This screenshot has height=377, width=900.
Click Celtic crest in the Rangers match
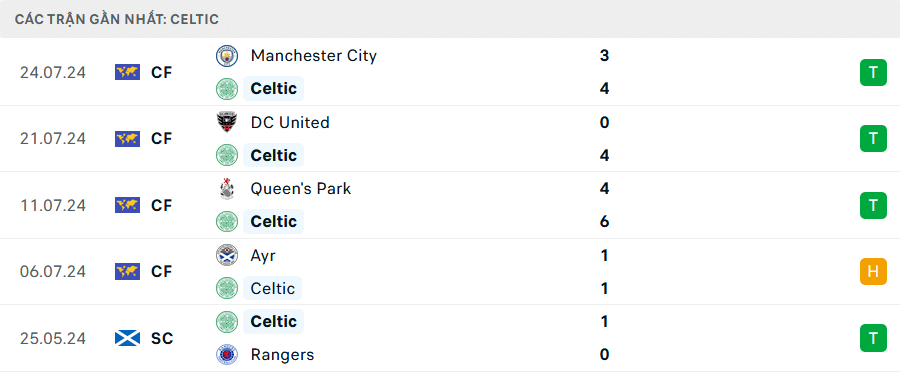(x=227, y=321)
